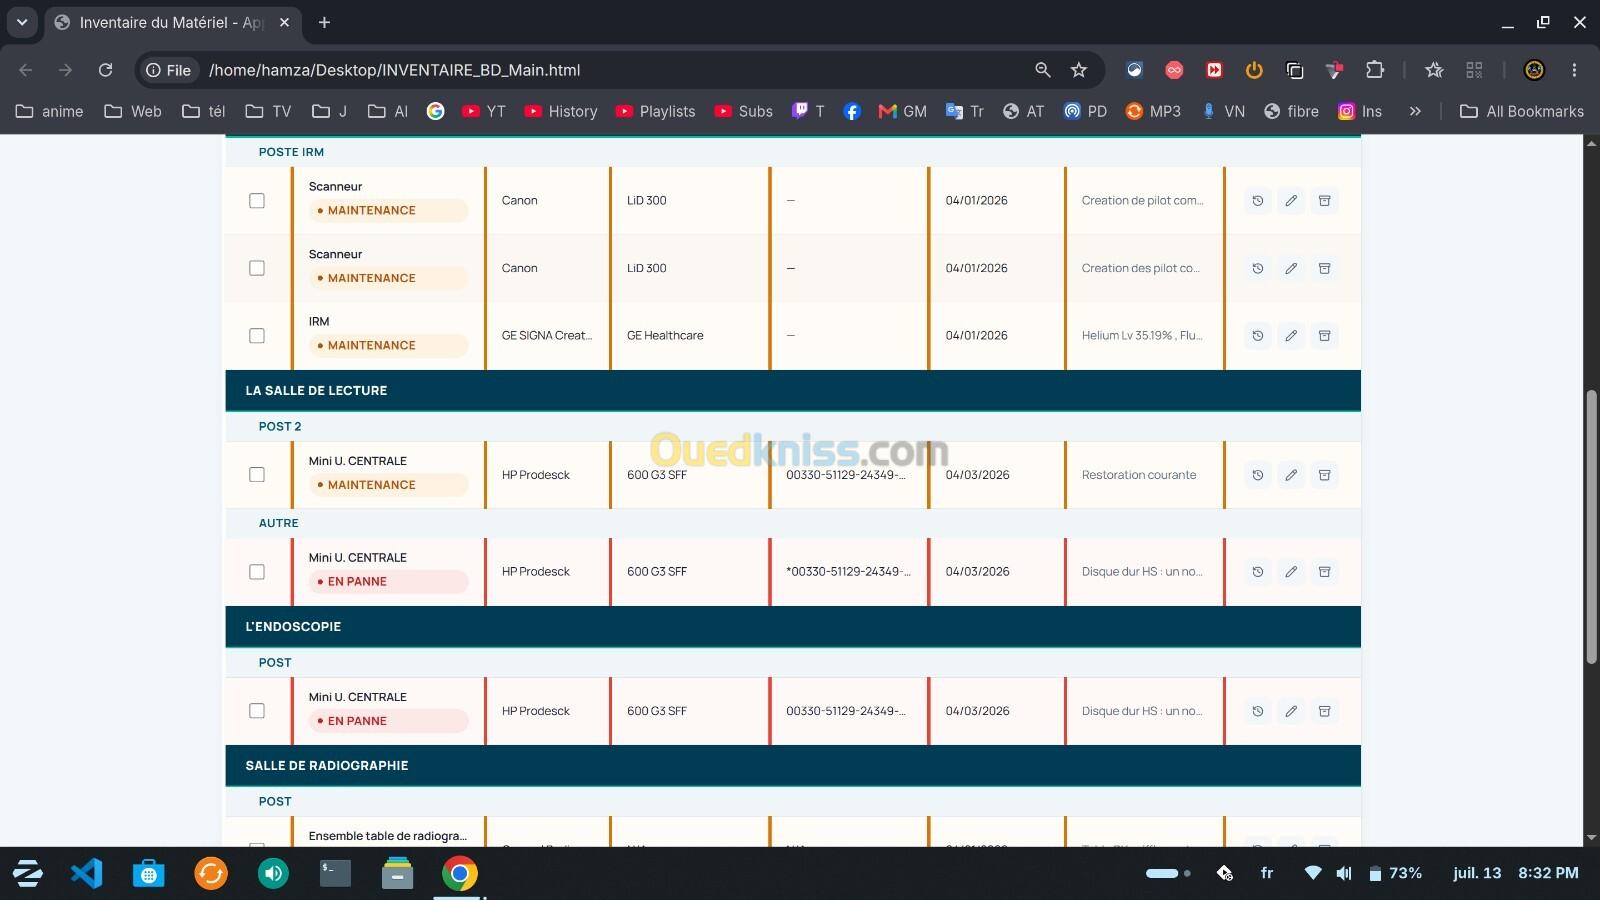Launch Visual Studio Code from taskbar
The height and width of the screenshot is (900, 1600).
click(x=87, y=873)
